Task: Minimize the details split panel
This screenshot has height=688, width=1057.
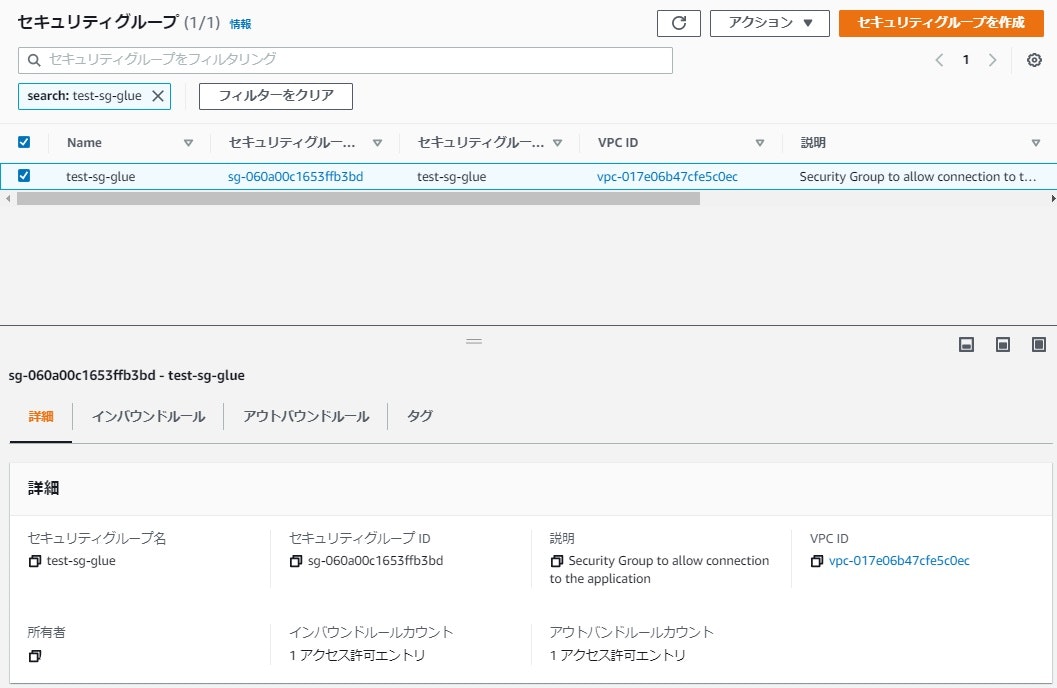Action: 966,345
